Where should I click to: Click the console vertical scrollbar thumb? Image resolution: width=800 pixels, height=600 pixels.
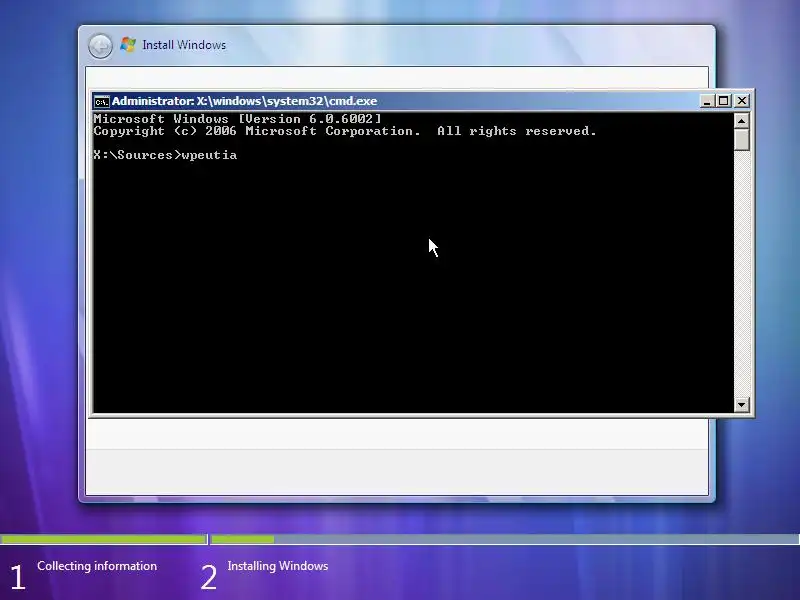[741, 139]
